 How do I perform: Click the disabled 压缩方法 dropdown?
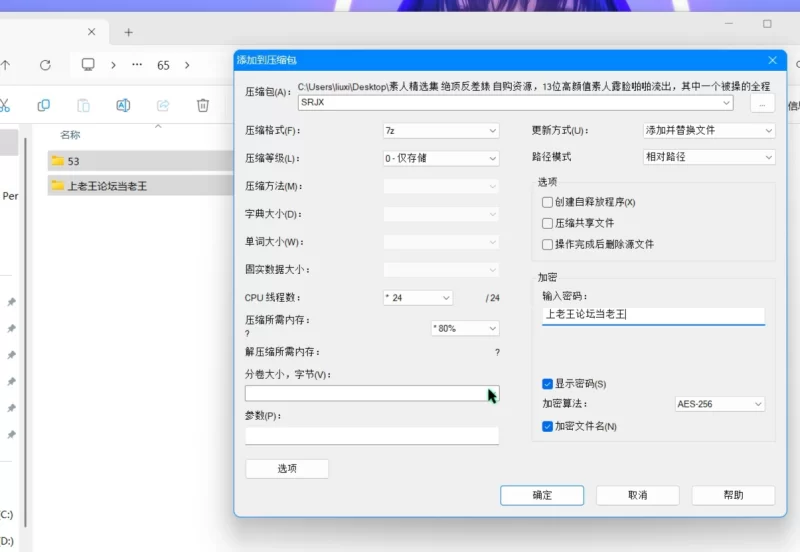coord(441,186)
